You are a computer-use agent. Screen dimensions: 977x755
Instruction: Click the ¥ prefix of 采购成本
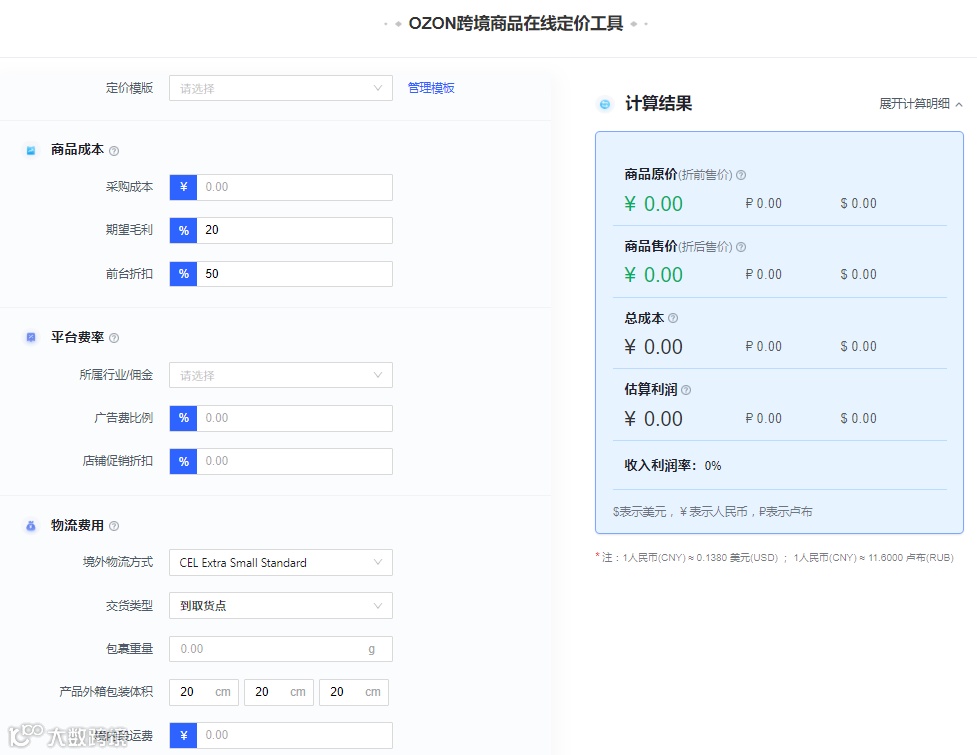point(183,188)
